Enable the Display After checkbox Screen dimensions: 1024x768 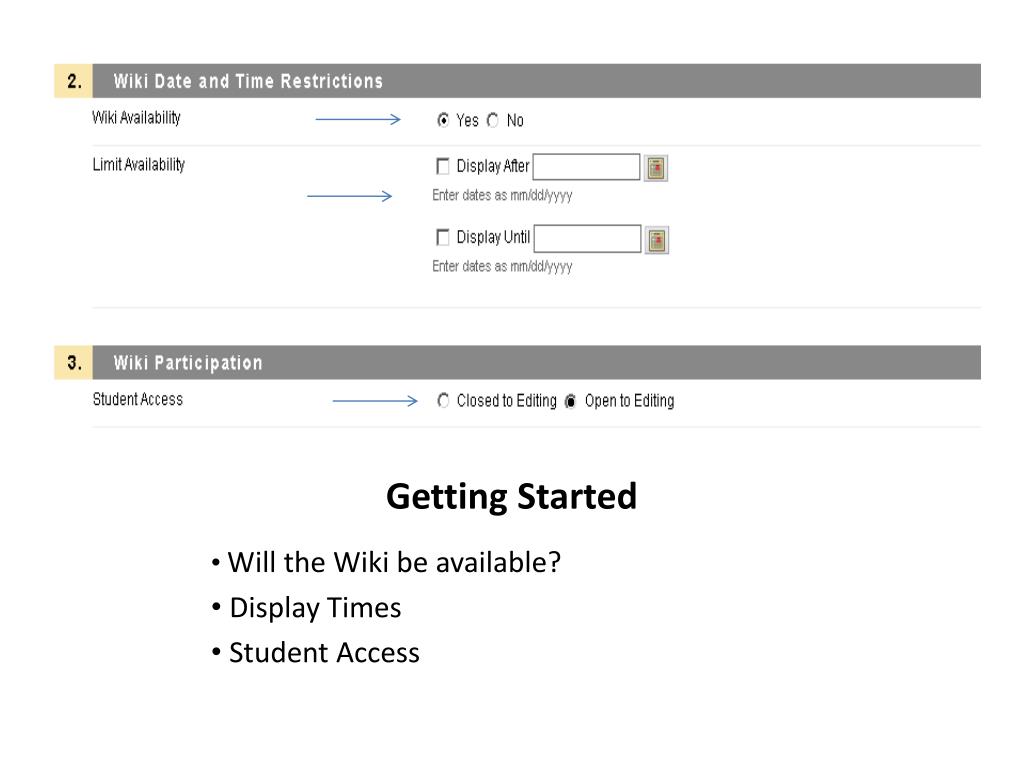click(x=443, y=166)
